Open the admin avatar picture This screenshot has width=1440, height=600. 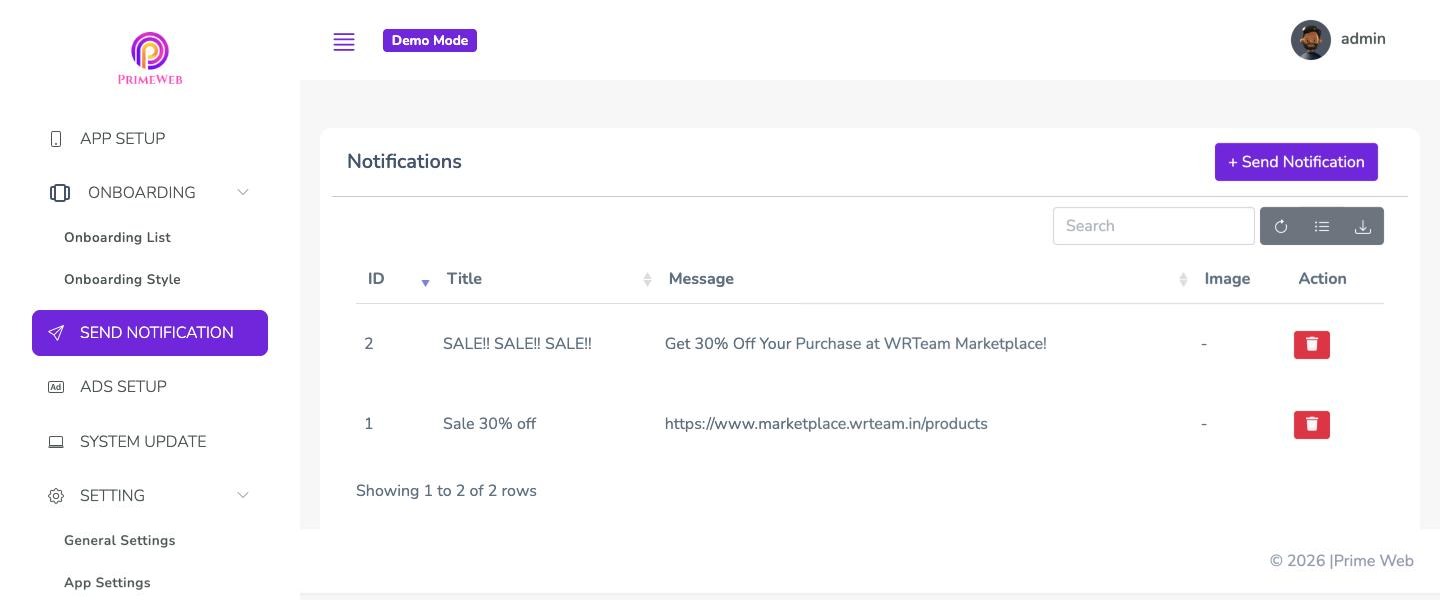(1310, 40)
